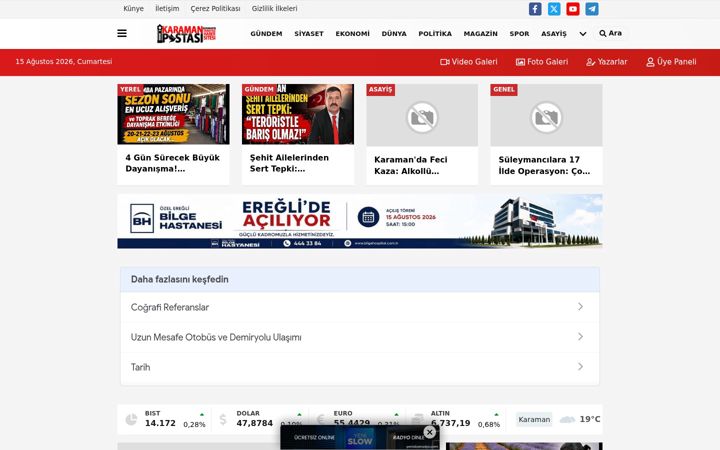The height and width of the screenshot is (450, 720).
Task: Open the İletişim link
Action: click(167, 8)
